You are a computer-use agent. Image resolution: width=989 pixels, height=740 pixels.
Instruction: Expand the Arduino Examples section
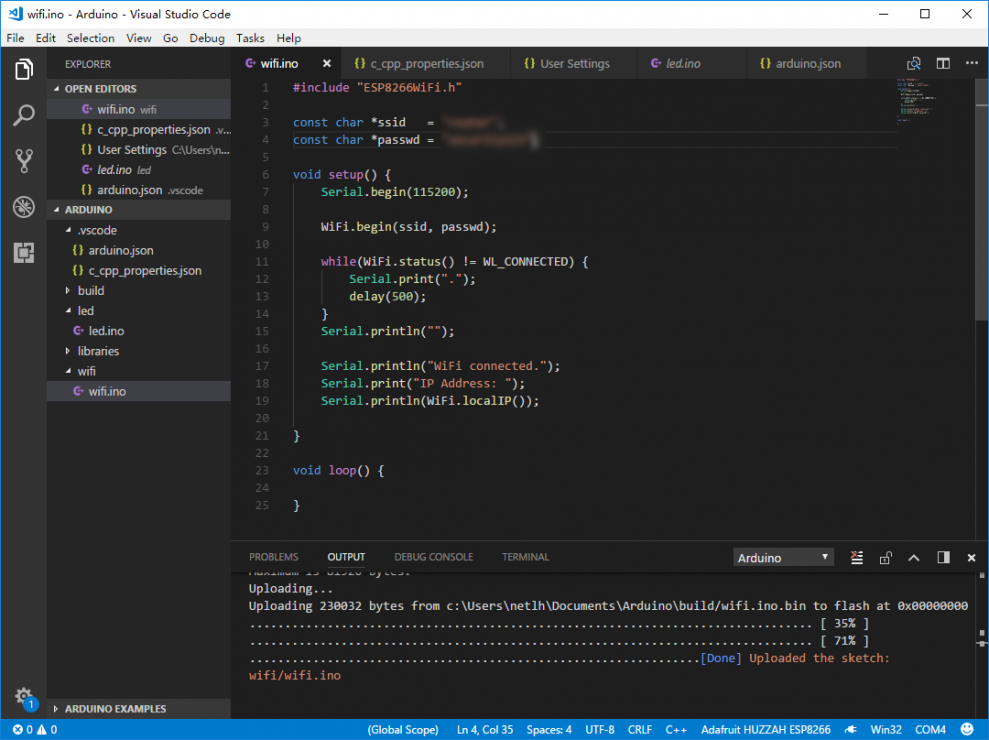(115, 709)
